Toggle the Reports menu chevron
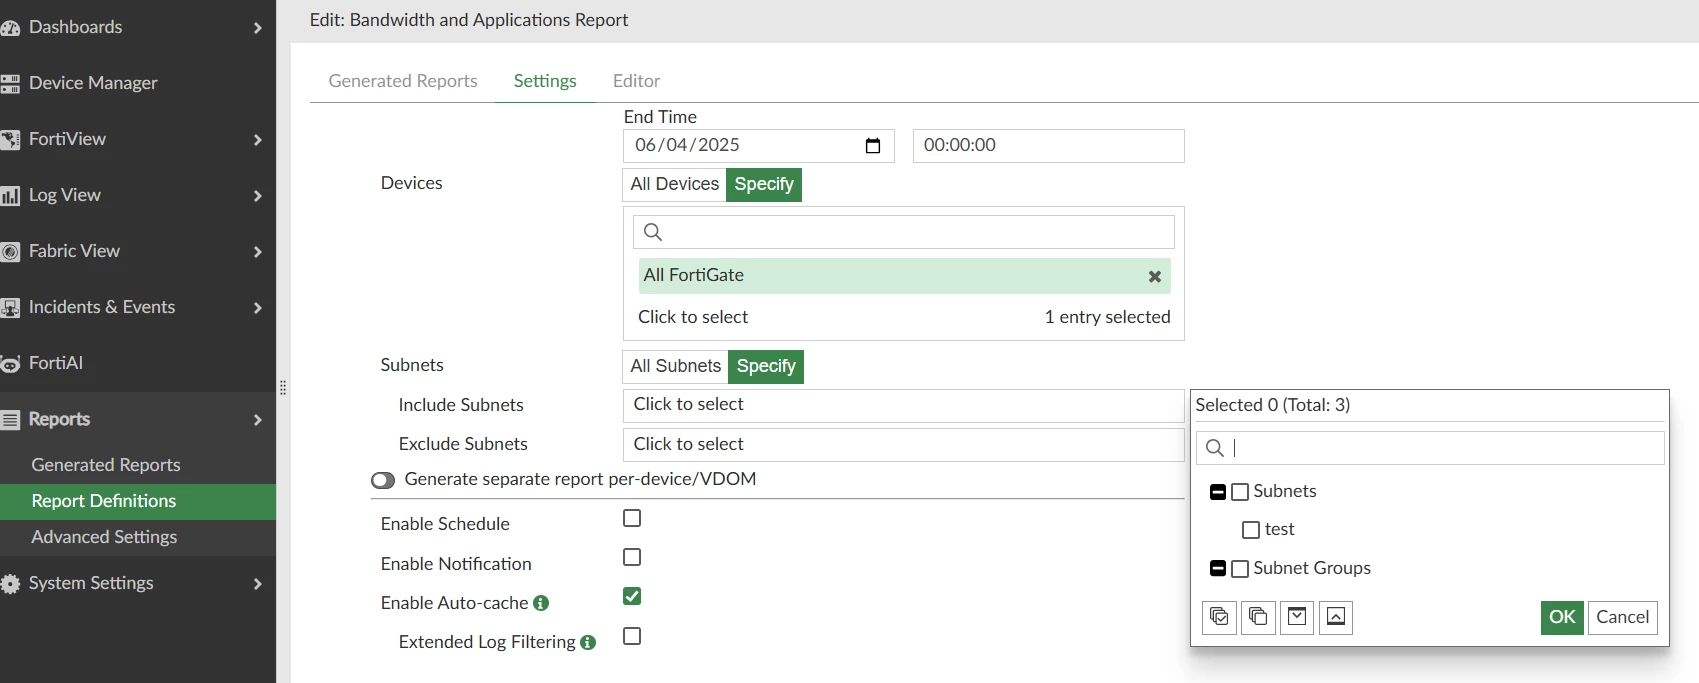This screenshot has height=683, width=1699. 257,420
